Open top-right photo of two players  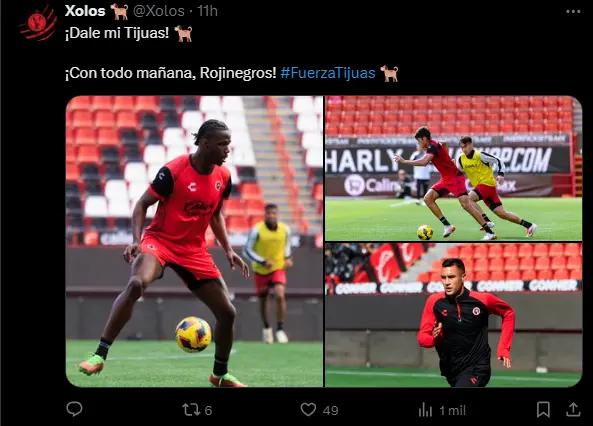click(x=453, y=168)
